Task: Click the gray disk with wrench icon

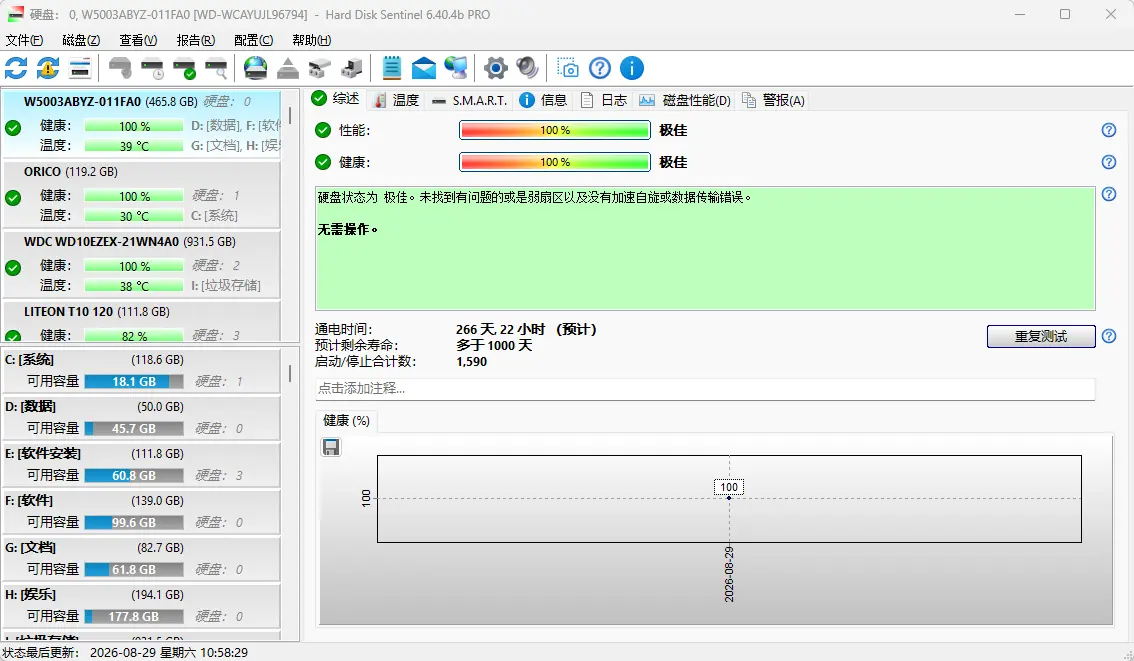Action: [x=120, y=69]
